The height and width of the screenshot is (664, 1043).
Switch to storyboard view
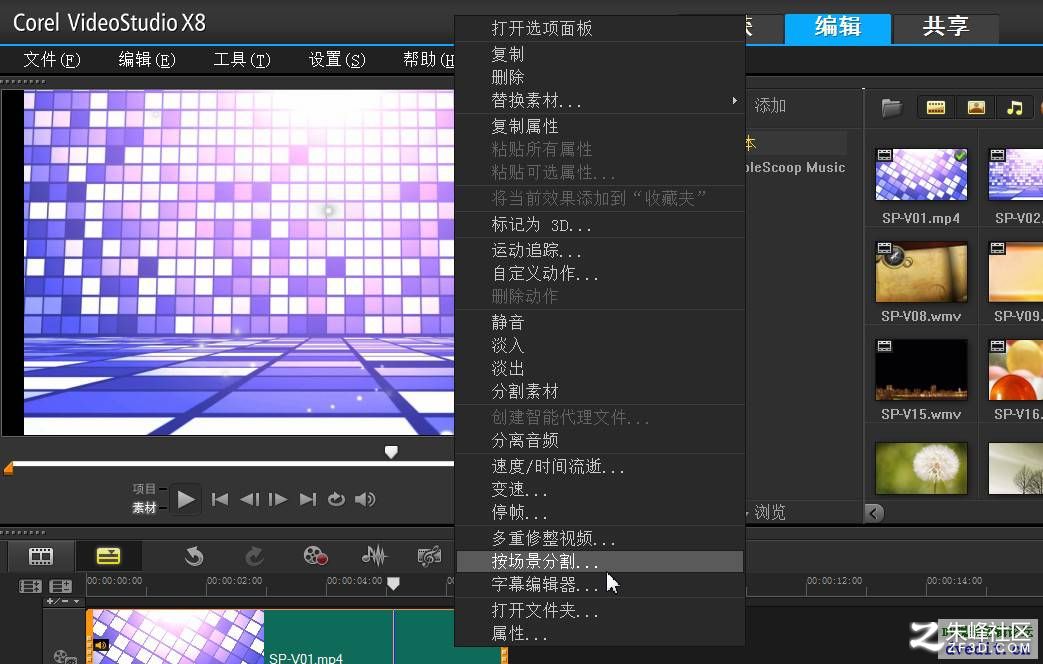pos(41,556)
